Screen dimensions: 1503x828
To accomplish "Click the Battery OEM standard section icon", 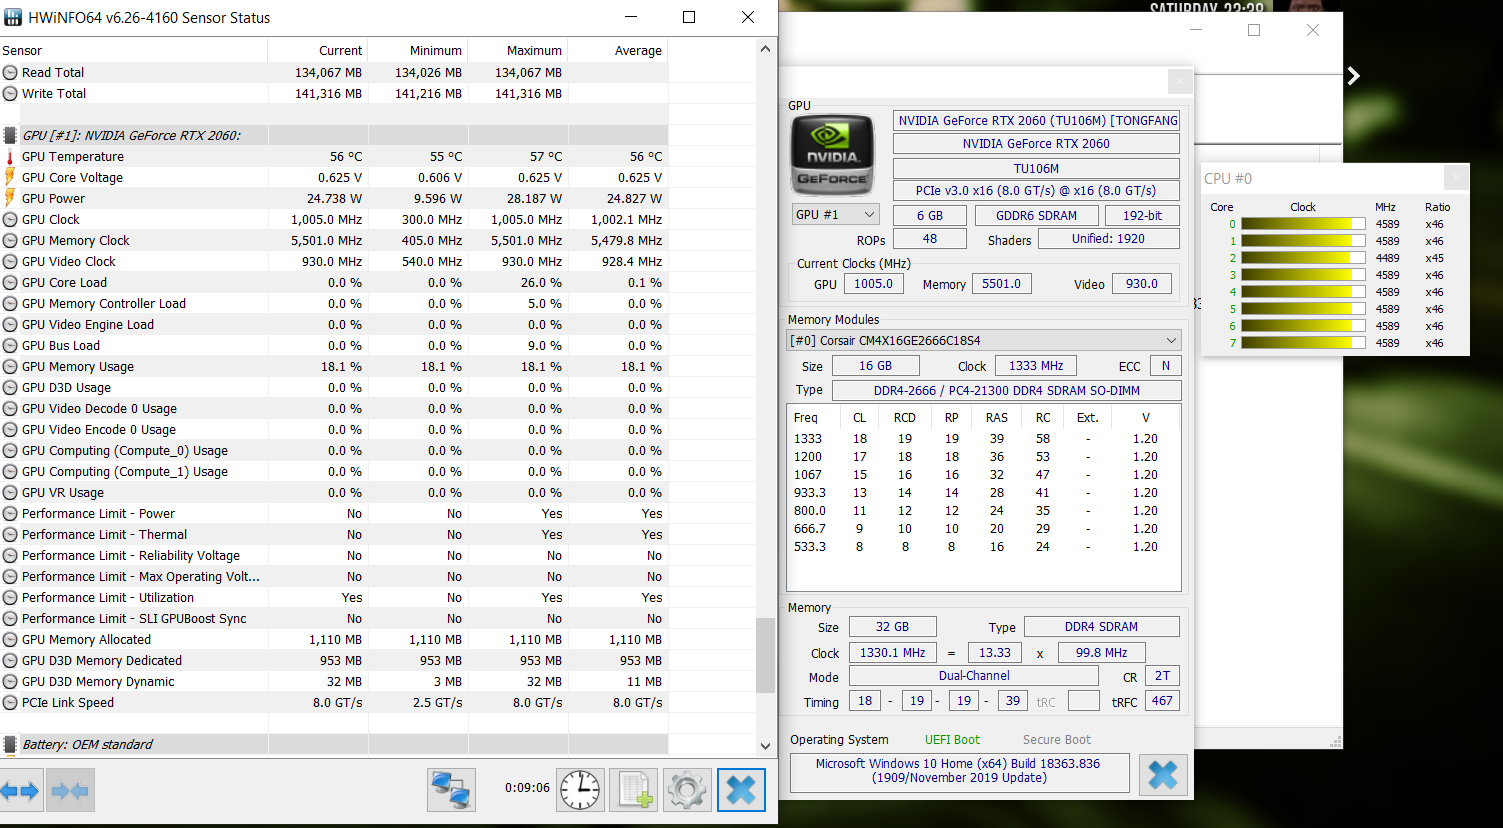I will pos(10,745).
